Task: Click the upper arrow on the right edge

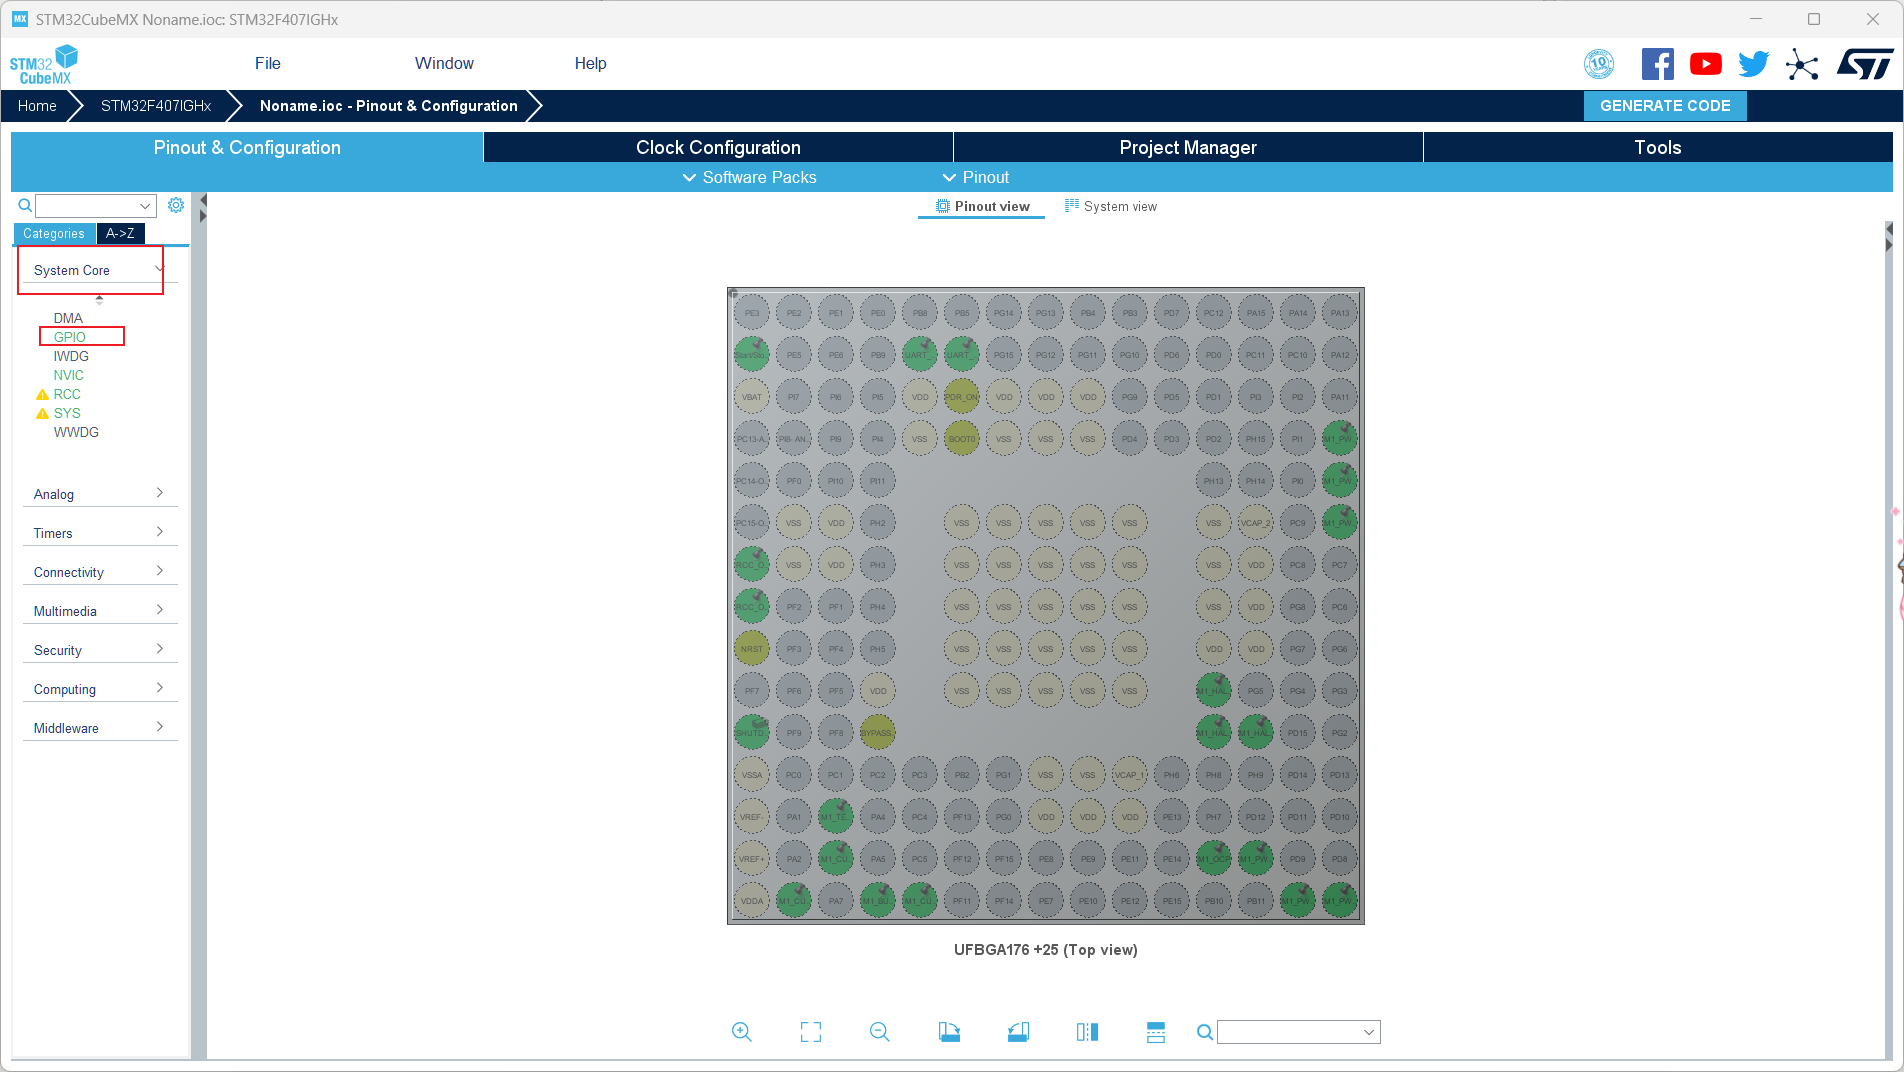Action: point(1888,229)
